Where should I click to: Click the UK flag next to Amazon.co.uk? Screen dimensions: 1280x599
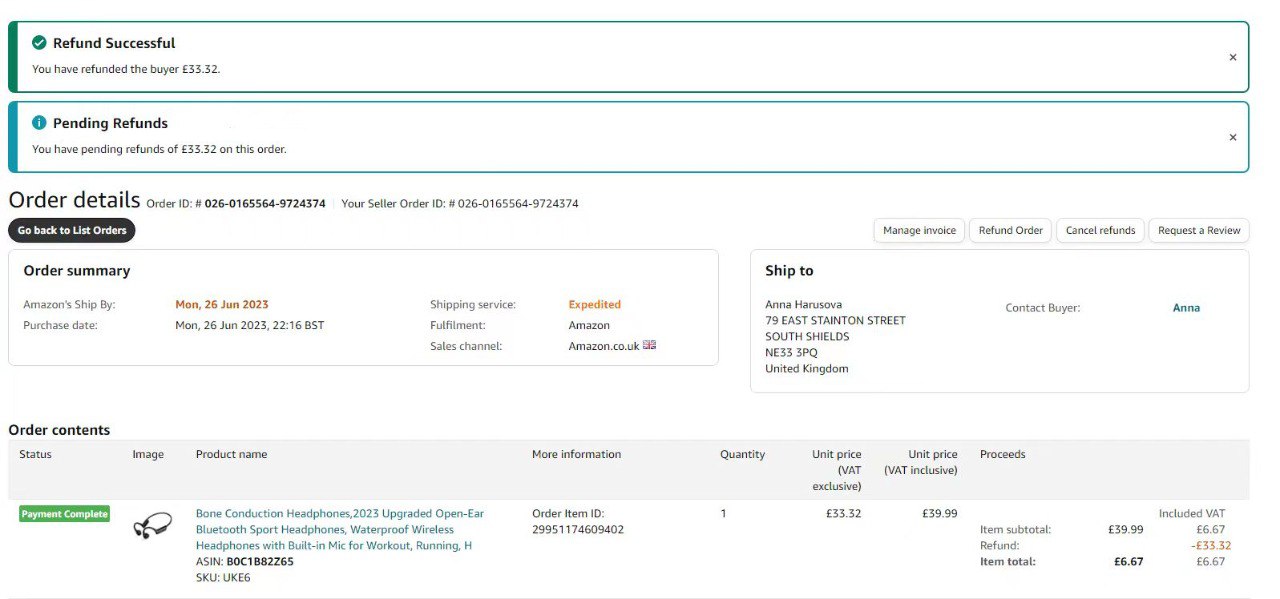point(650,345)
